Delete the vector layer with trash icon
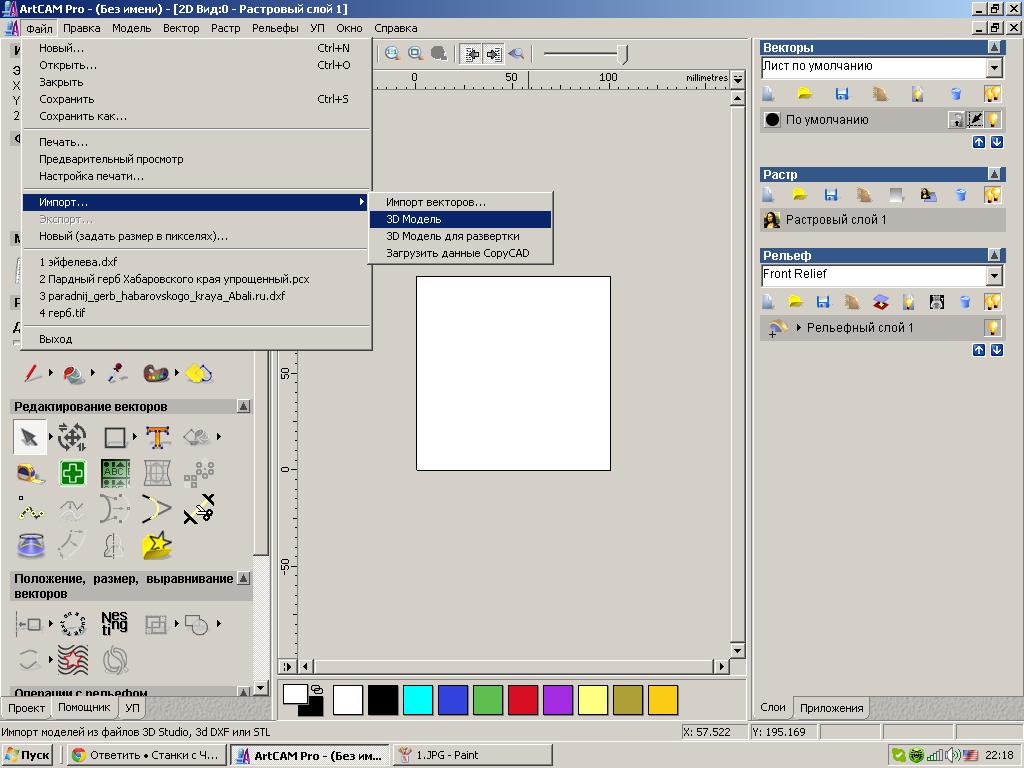This screenshot has width=1024, height=768. point(955,93)
